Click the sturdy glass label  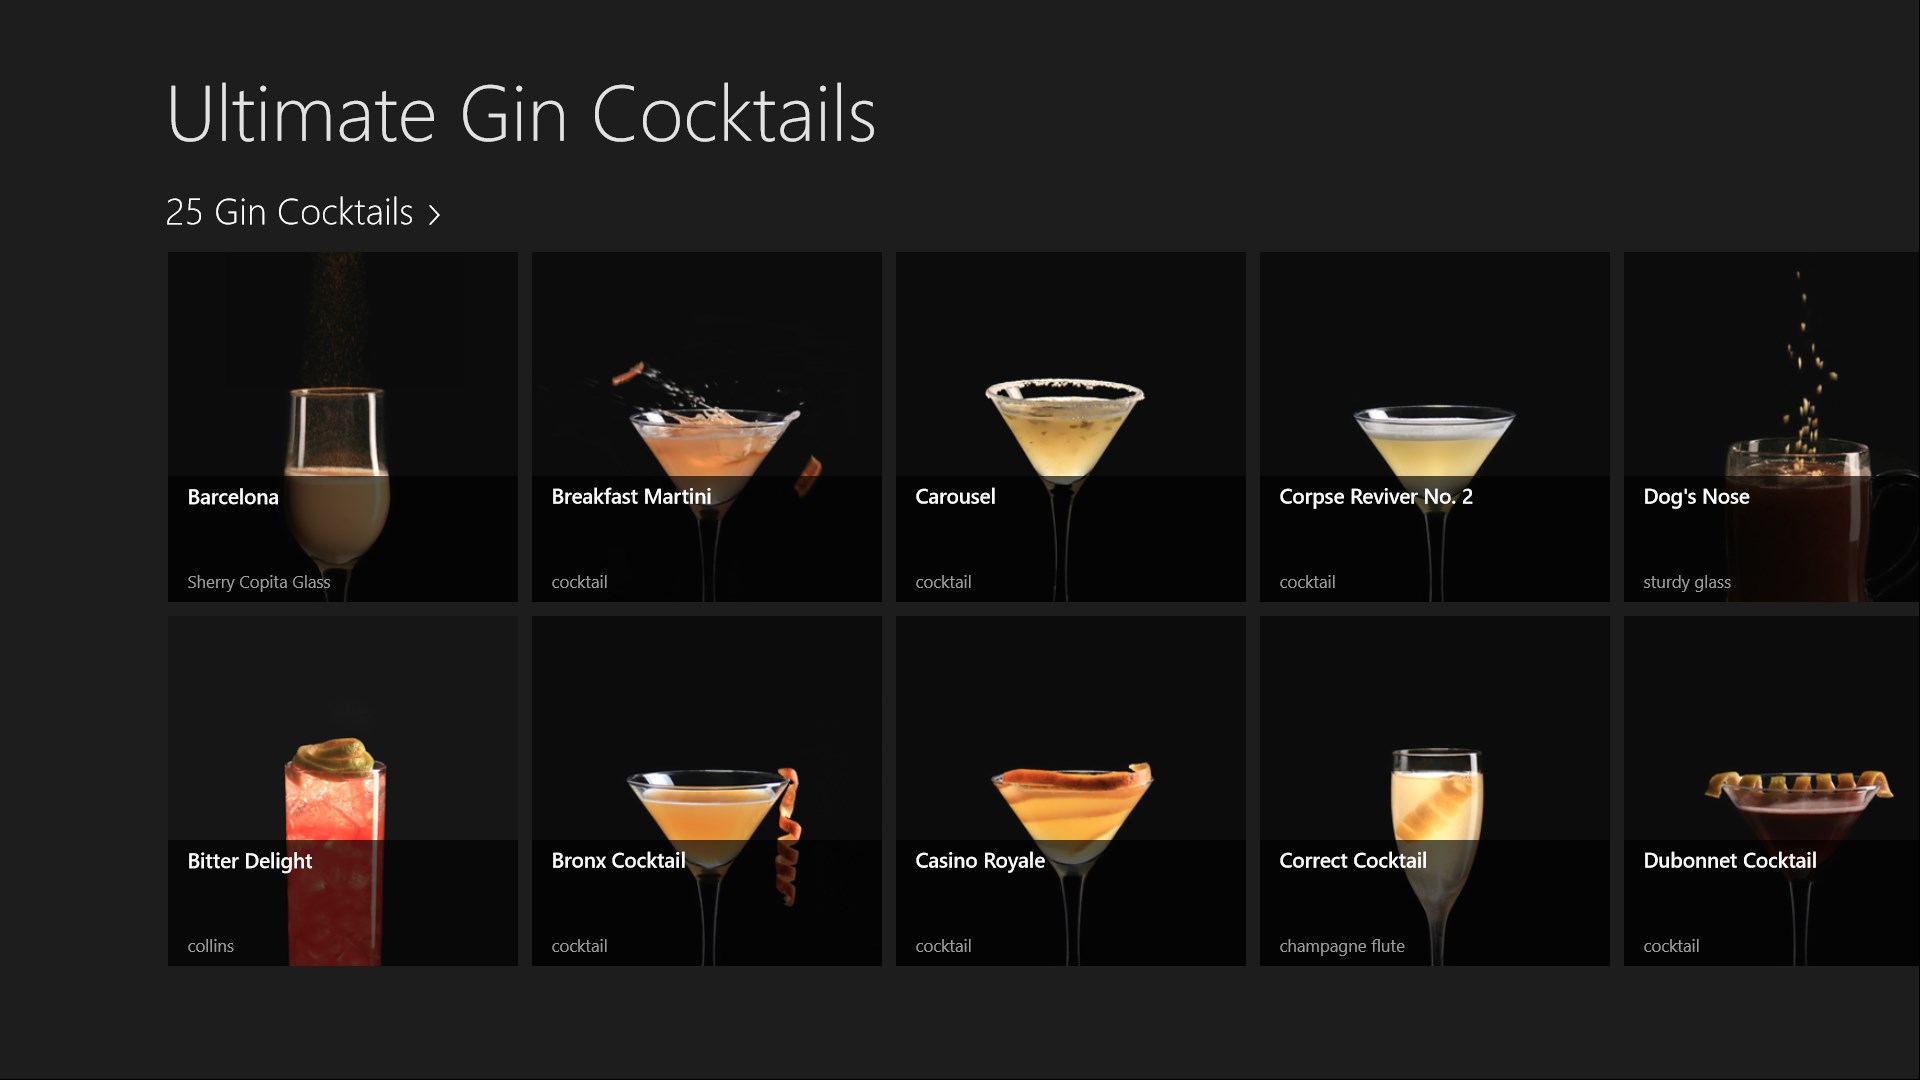pyautogui.click(x=1687, y=582)
